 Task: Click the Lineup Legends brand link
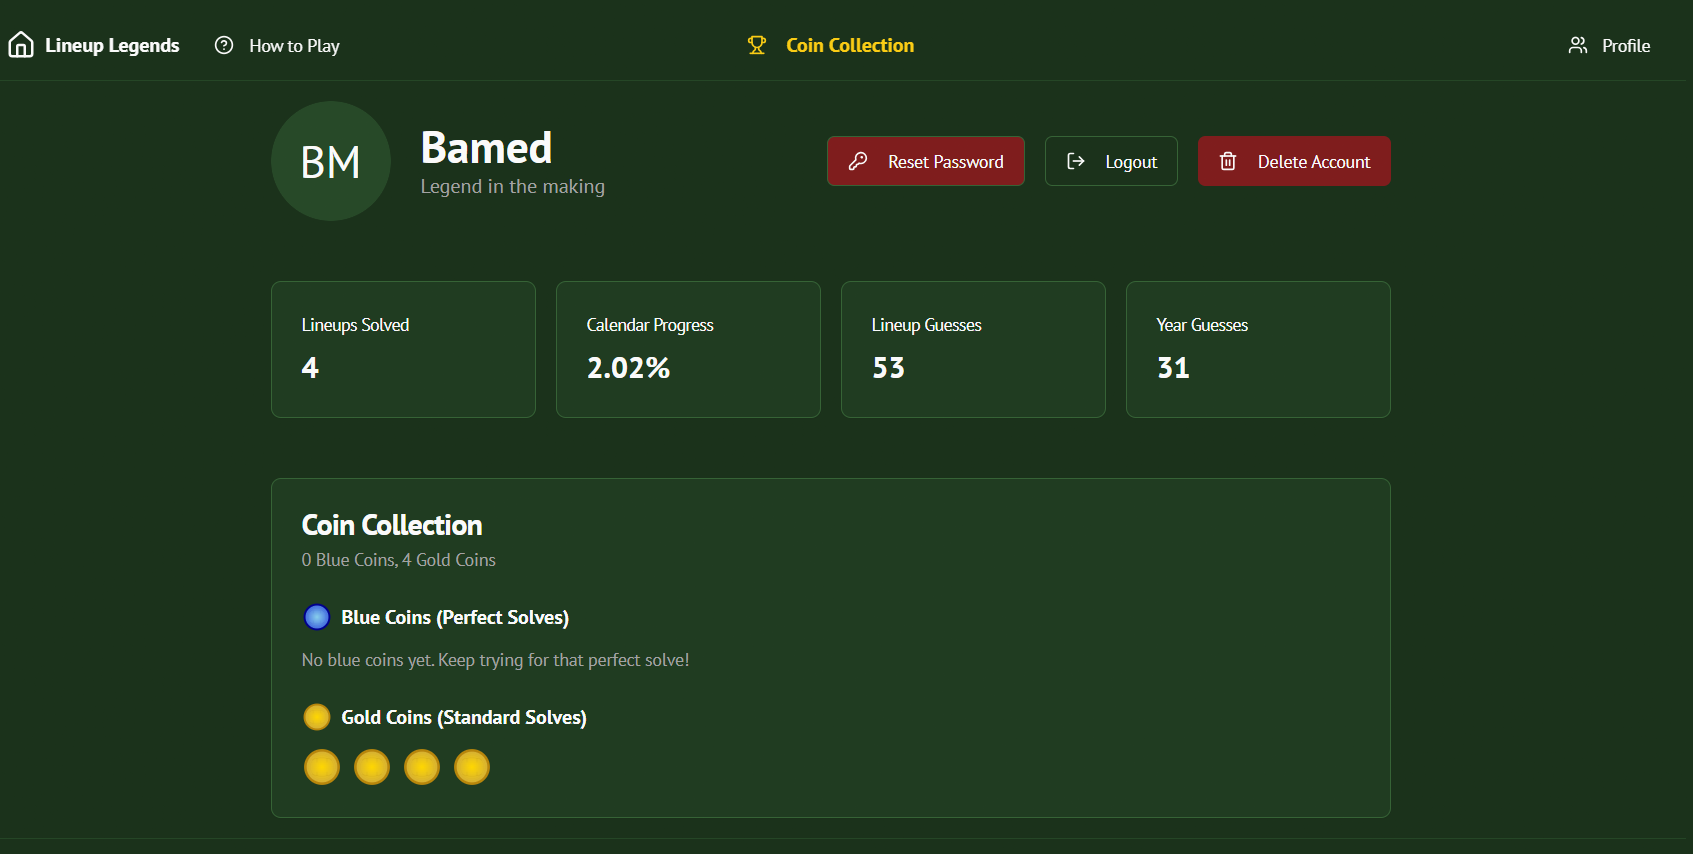point(112,46)
